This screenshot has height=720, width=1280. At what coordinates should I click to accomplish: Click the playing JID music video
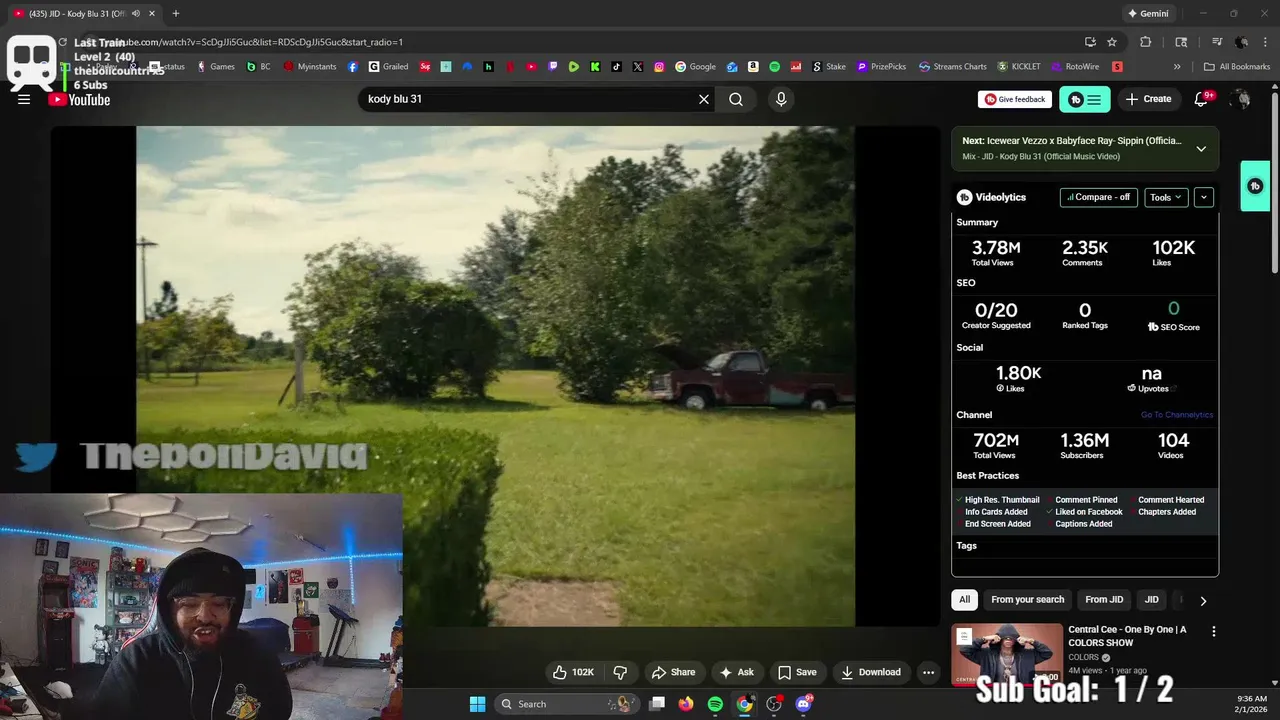pyautogui.click(x=495, y=376)
